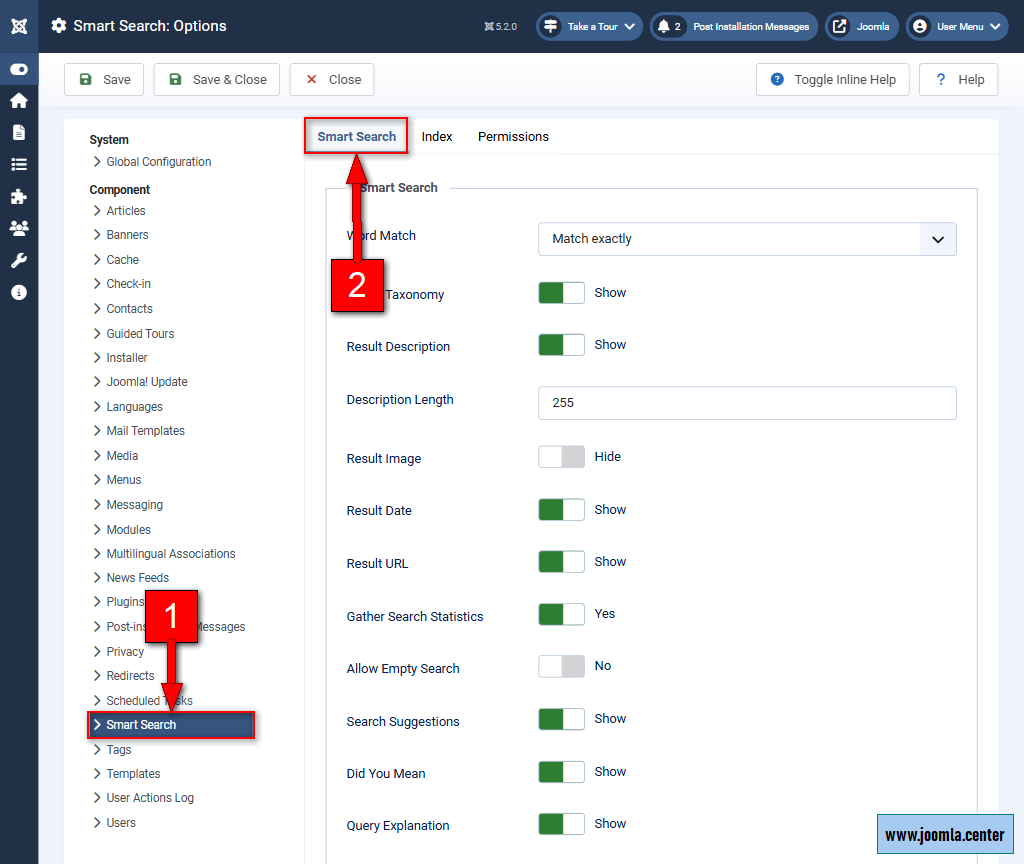
Task: Open User Actions Log options
Action: pos(150,798)
